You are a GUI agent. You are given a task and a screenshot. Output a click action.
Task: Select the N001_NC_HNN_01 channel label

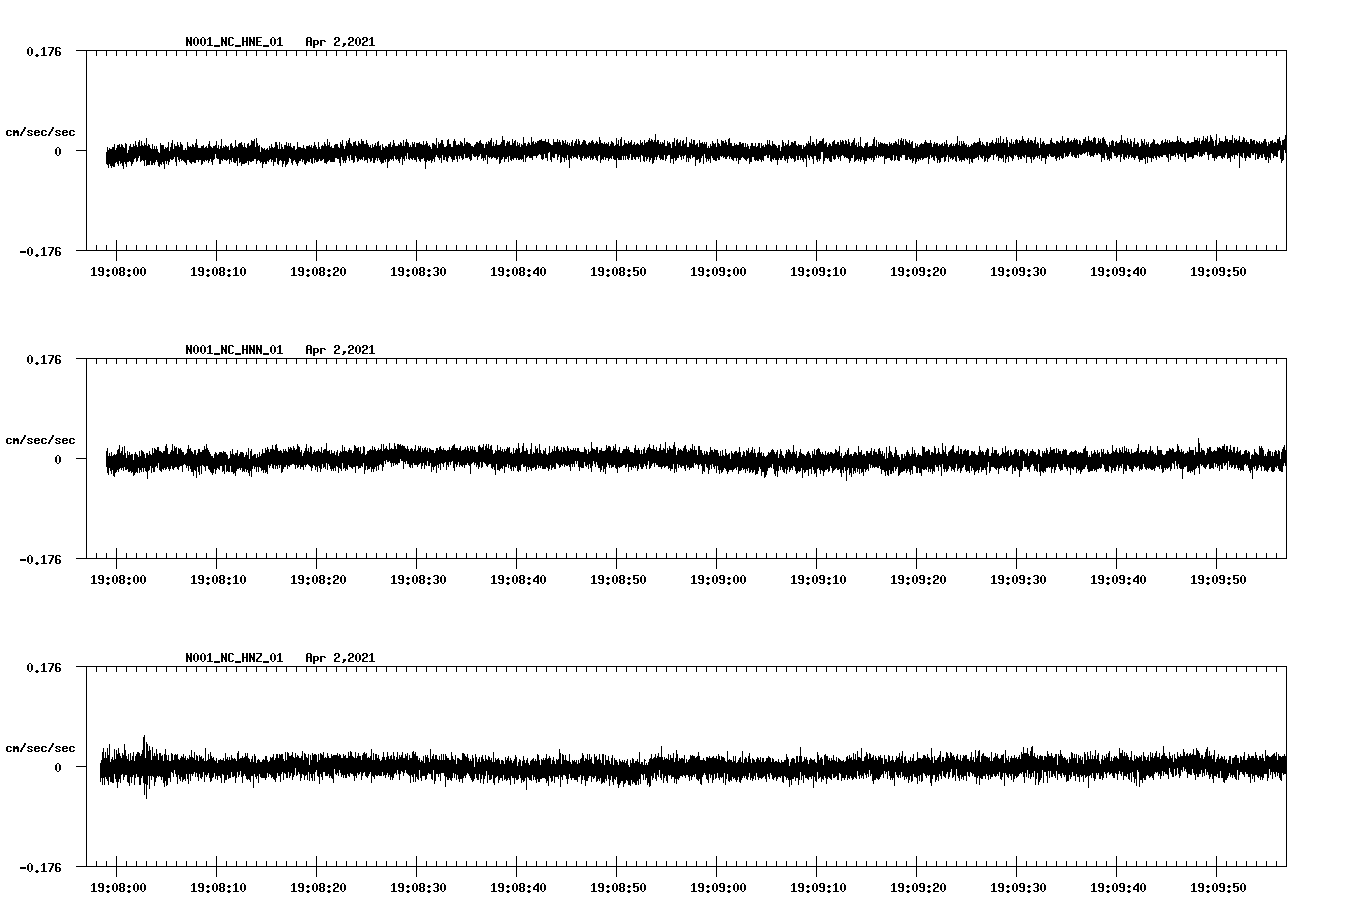233,349
